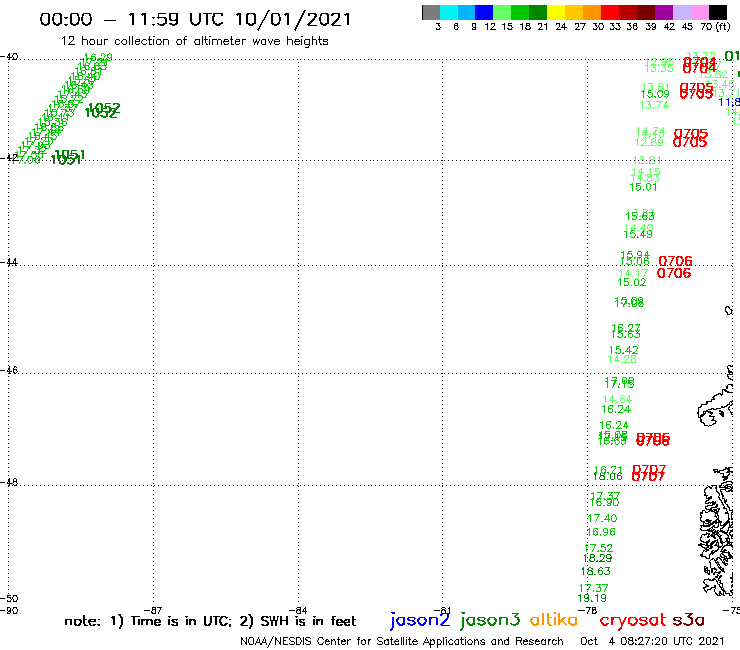740x650 pixels.
Task: Click the cyan swatch in the color scale
Action: click(449, 12)
